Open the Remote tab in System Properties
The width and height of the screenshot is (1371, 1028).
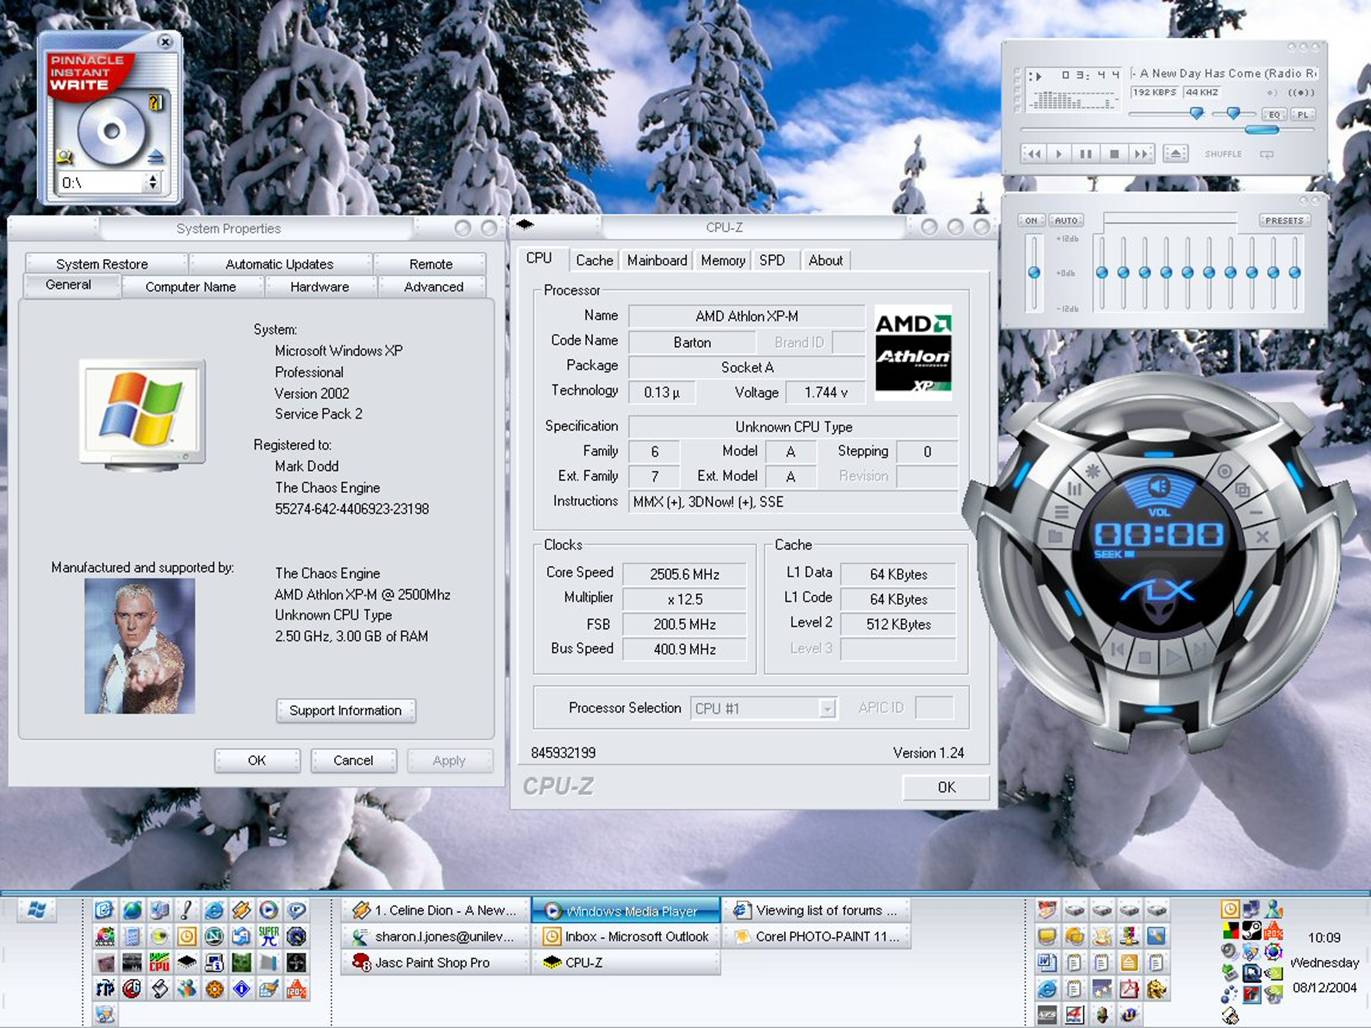click(x=431, y=264)
